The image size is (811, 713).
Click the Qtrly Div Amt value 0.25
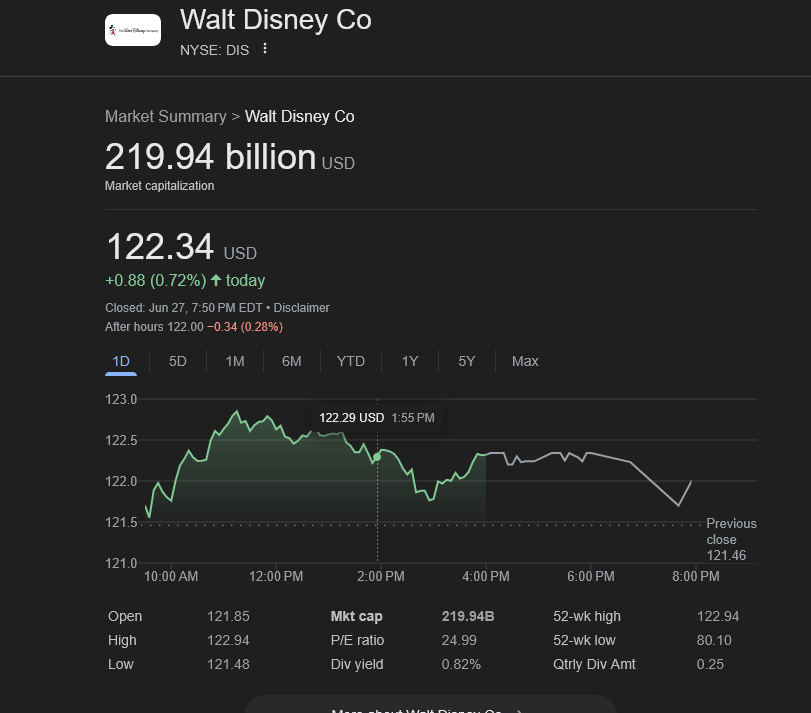[710, 664]
